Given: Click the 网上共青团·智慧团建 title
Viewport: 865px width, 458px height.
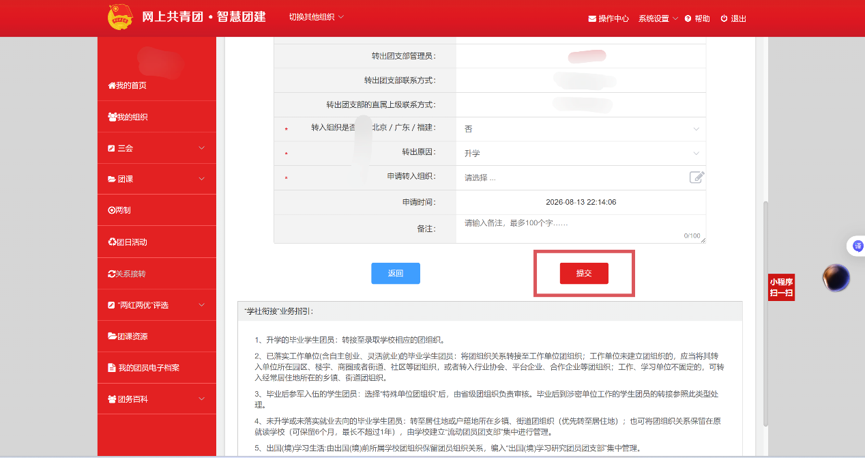Looking at the screenshot, I should coord(204,17).
